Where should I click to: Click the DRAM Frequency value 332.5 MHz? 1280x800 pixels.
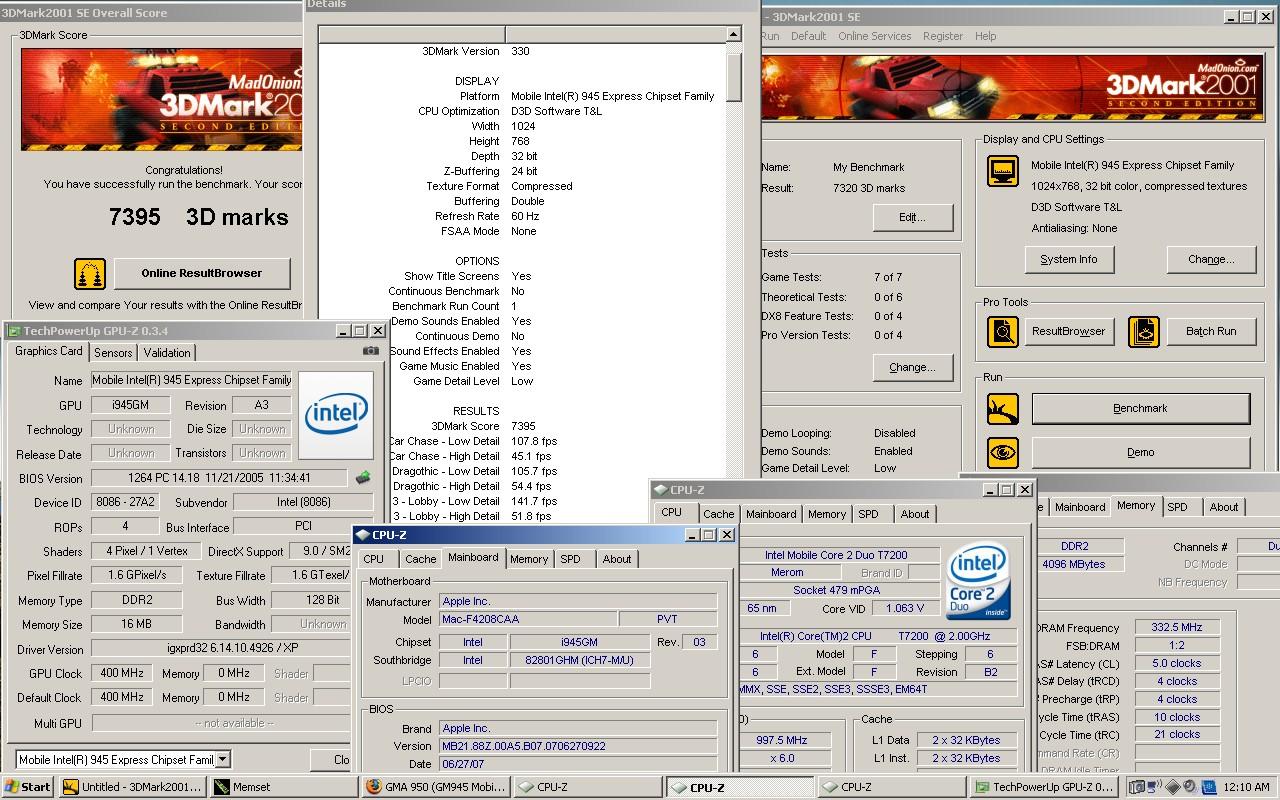click(x=1177, y=628)
